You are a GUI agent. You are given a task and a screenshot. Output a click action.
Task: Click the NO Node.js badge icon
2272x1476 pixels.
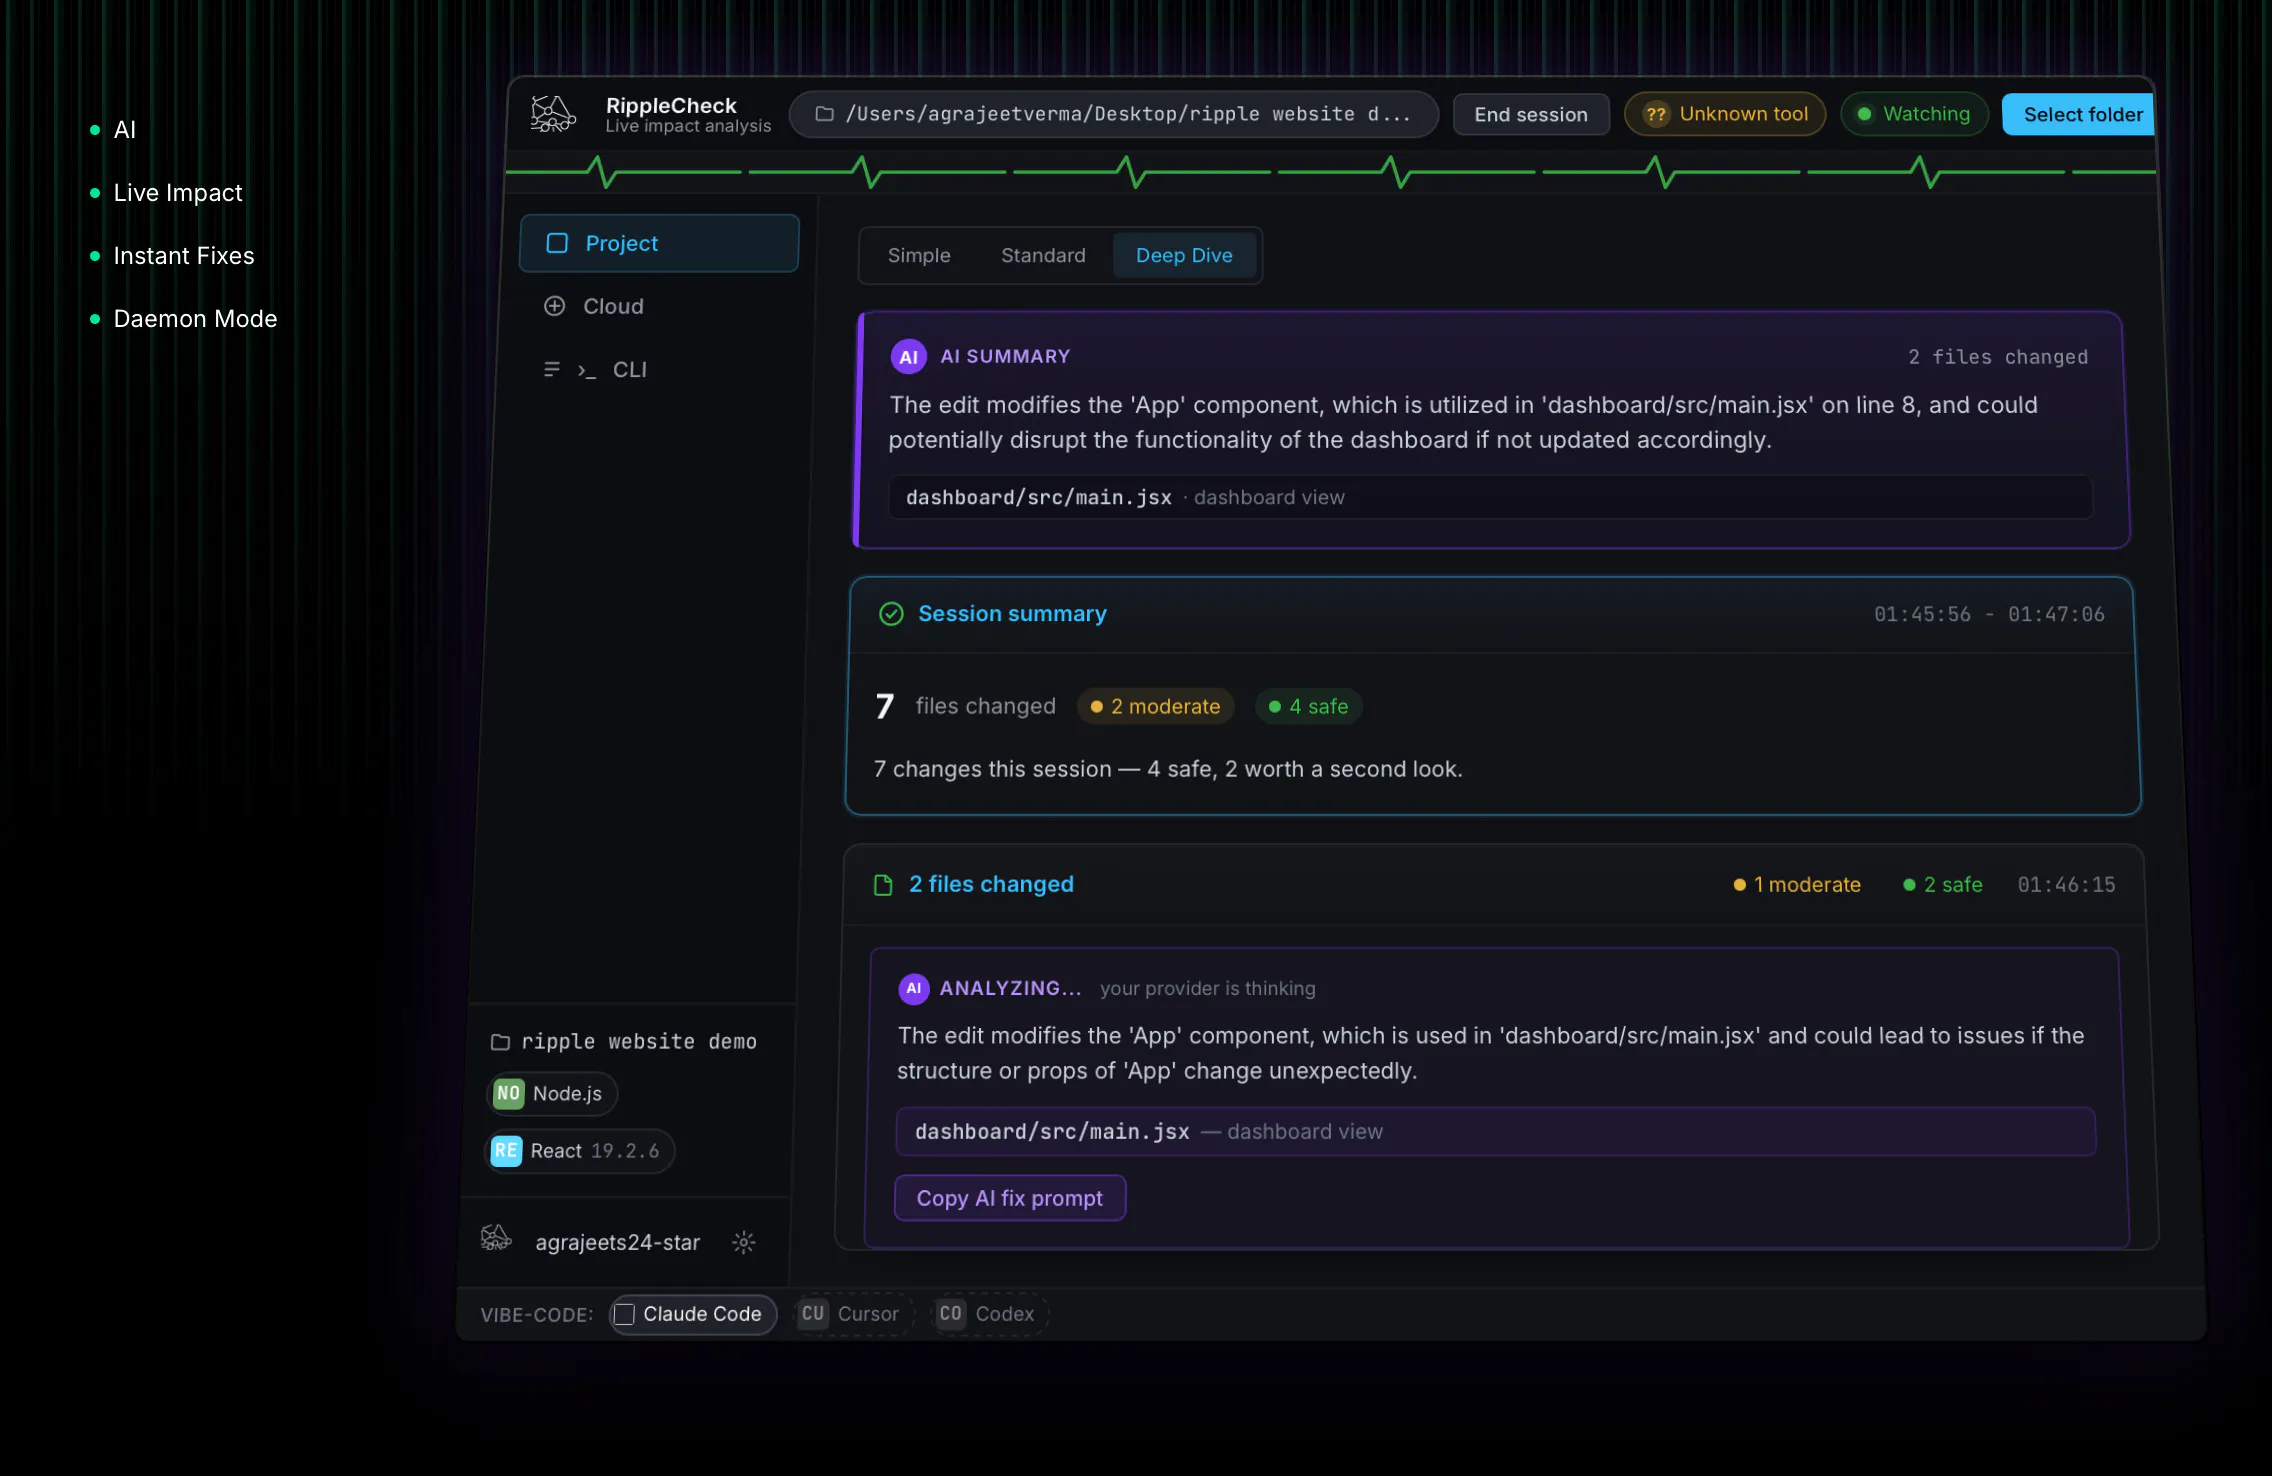[x=508, y=1093]
